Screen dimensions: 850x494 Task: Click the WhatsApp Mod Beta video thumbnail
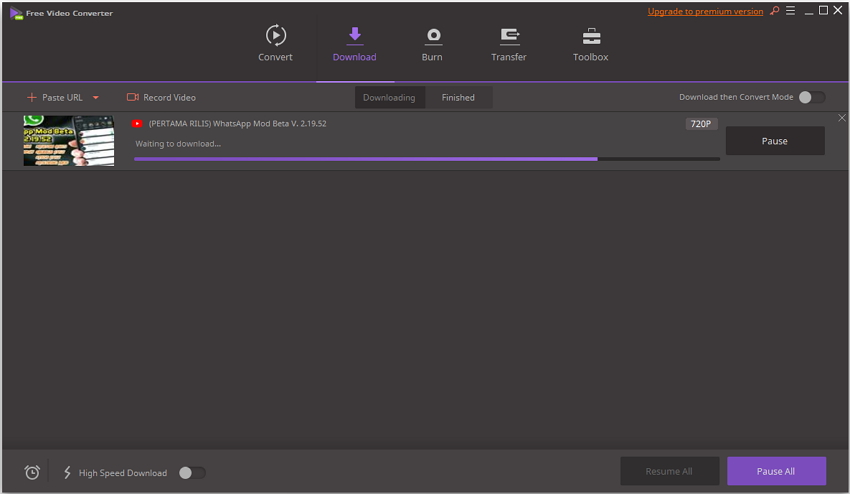tap(69, 140)
